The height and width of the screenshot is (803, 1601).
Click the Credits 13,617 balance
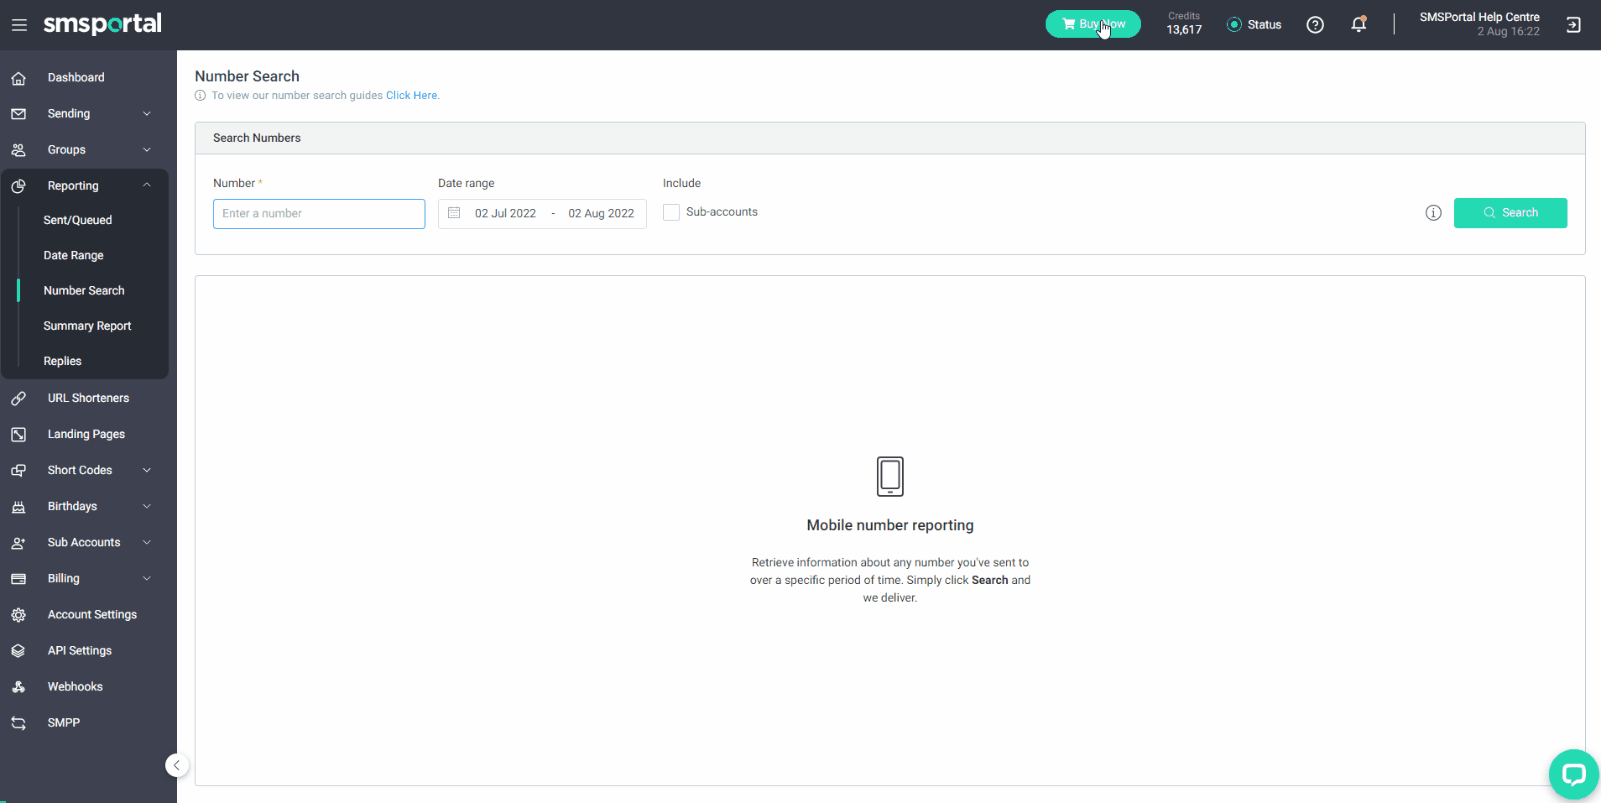click(1184, 24)
